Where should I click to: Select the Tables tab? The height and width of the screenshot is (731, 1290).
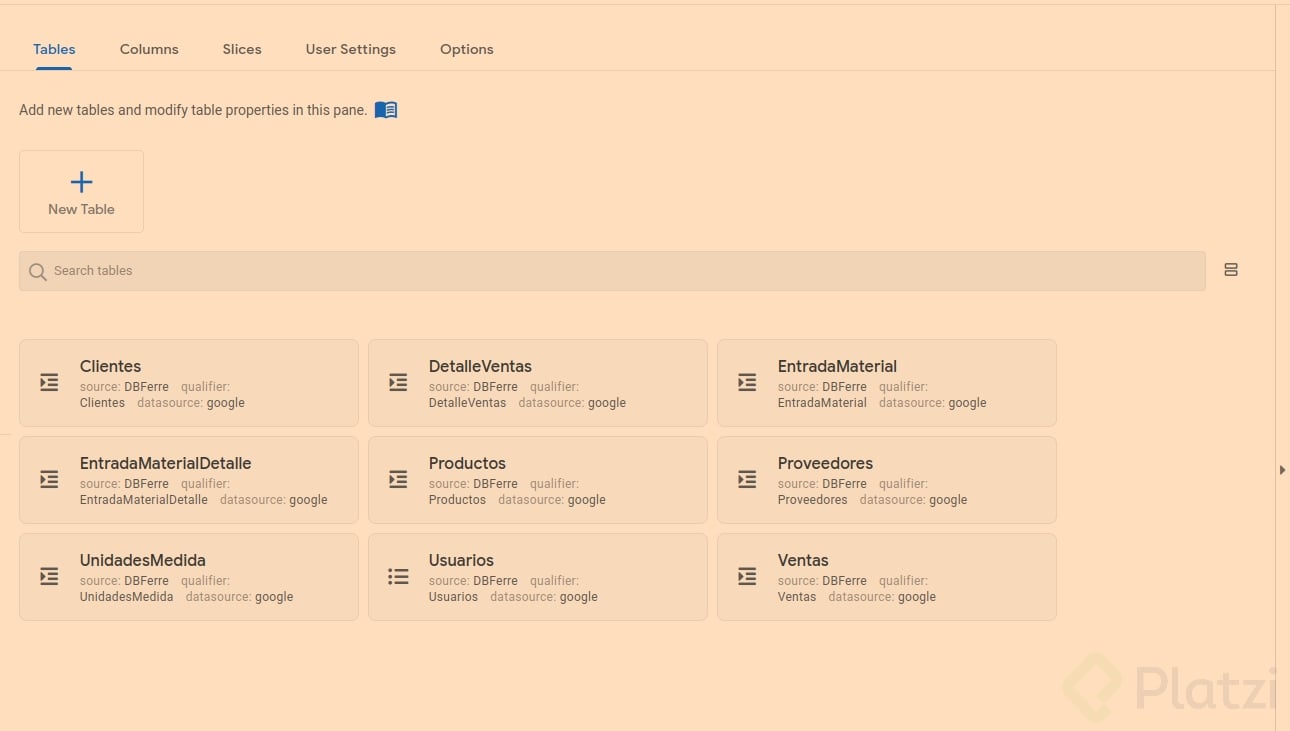click(x=54, y=49)
